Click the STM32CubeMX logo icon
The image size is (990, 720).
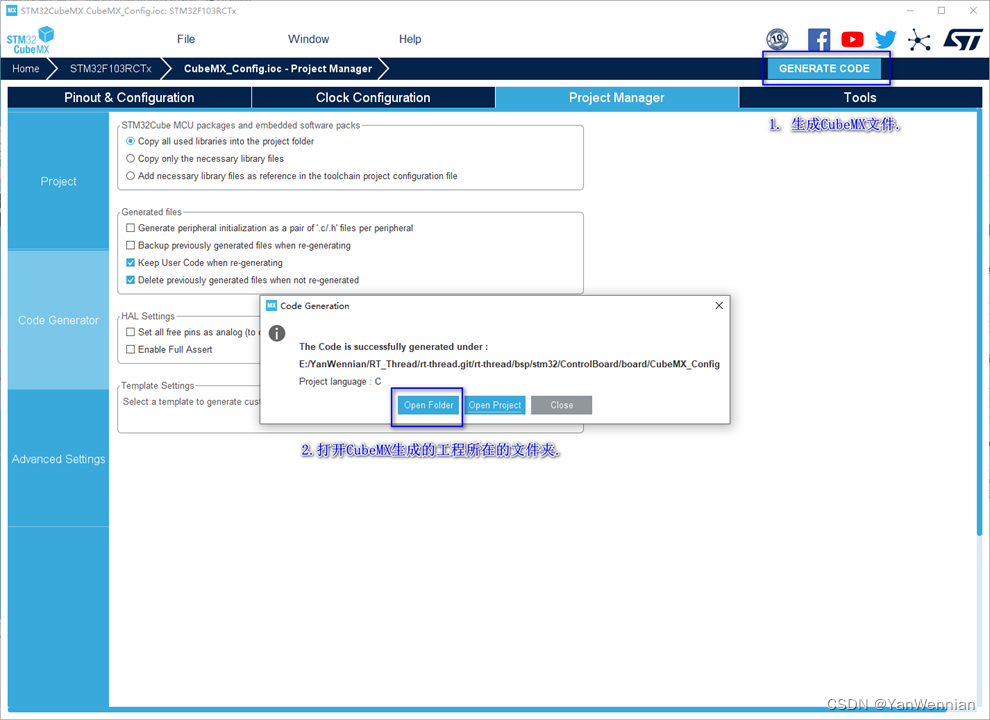pos(30,40)
